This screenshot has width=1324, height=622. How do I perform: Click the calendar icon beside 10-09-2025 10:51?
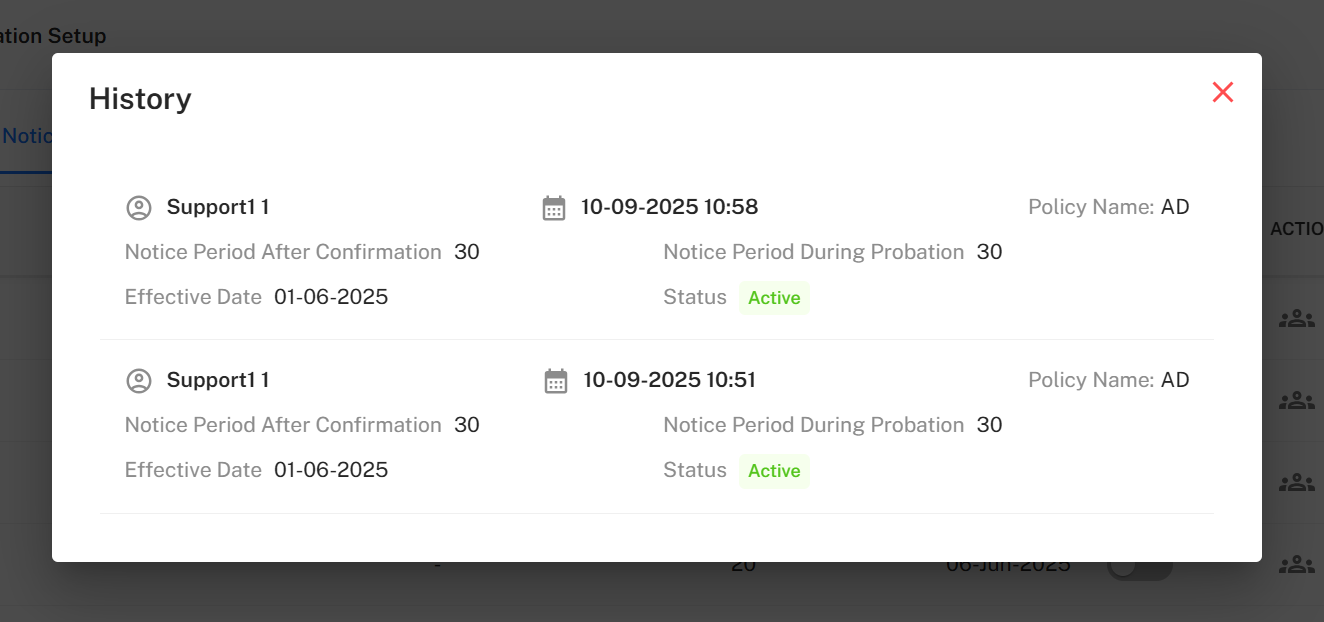click(x=556, y=381)
